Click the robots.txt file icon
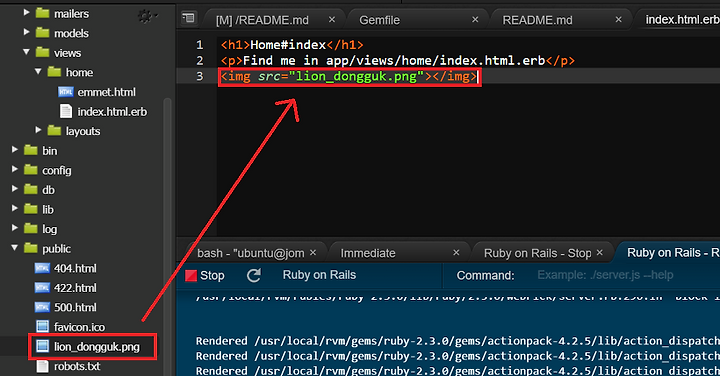 (x=42, y=366)
